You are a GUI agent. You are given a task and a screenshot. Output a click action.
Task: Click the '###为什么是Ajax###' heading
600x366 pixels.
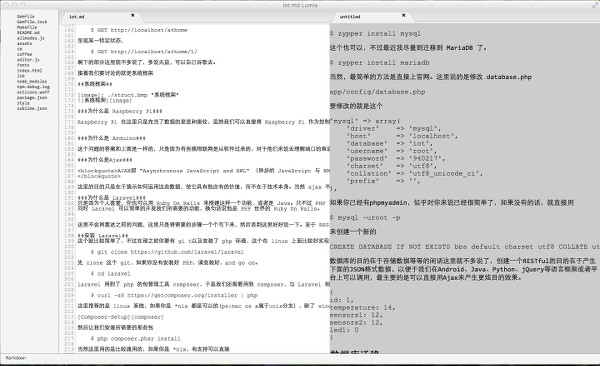click(105, 160)
